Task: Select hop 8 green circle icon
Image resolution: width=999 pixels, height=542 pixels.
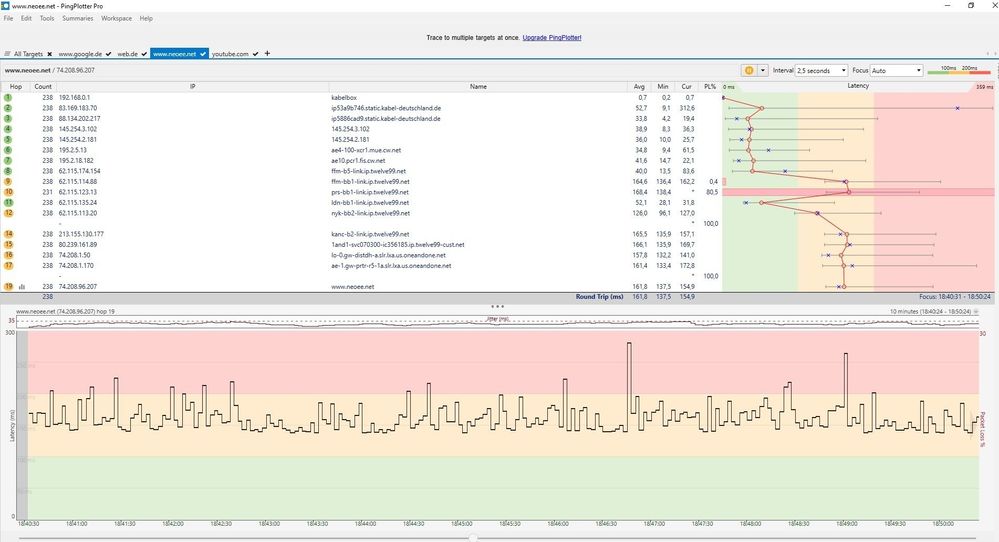Action: tap(8, 171)
